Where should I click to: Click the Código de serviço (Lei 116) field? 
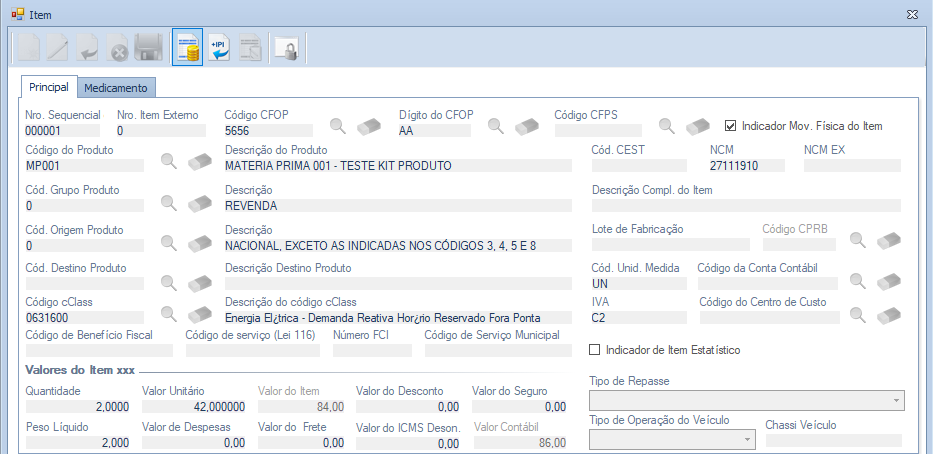click(x=253, y=350)
